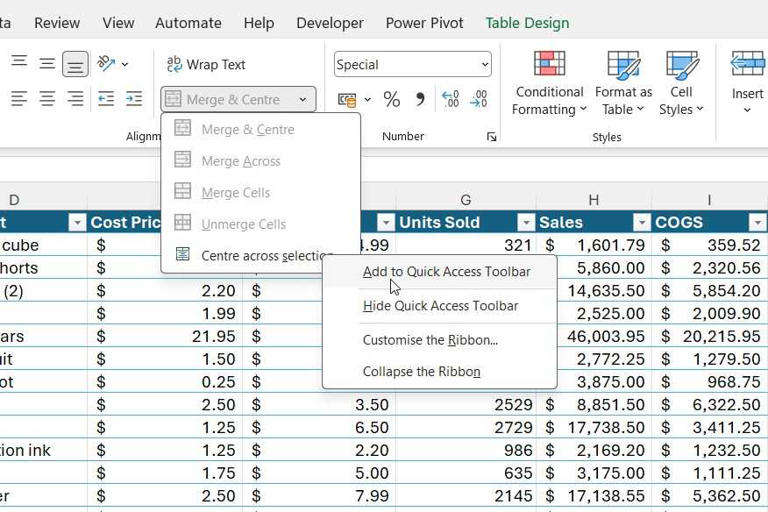The height and width of the screenshot is (512, 768).
Task: Select cost price cell 21.95
Action: click(165, 337)
